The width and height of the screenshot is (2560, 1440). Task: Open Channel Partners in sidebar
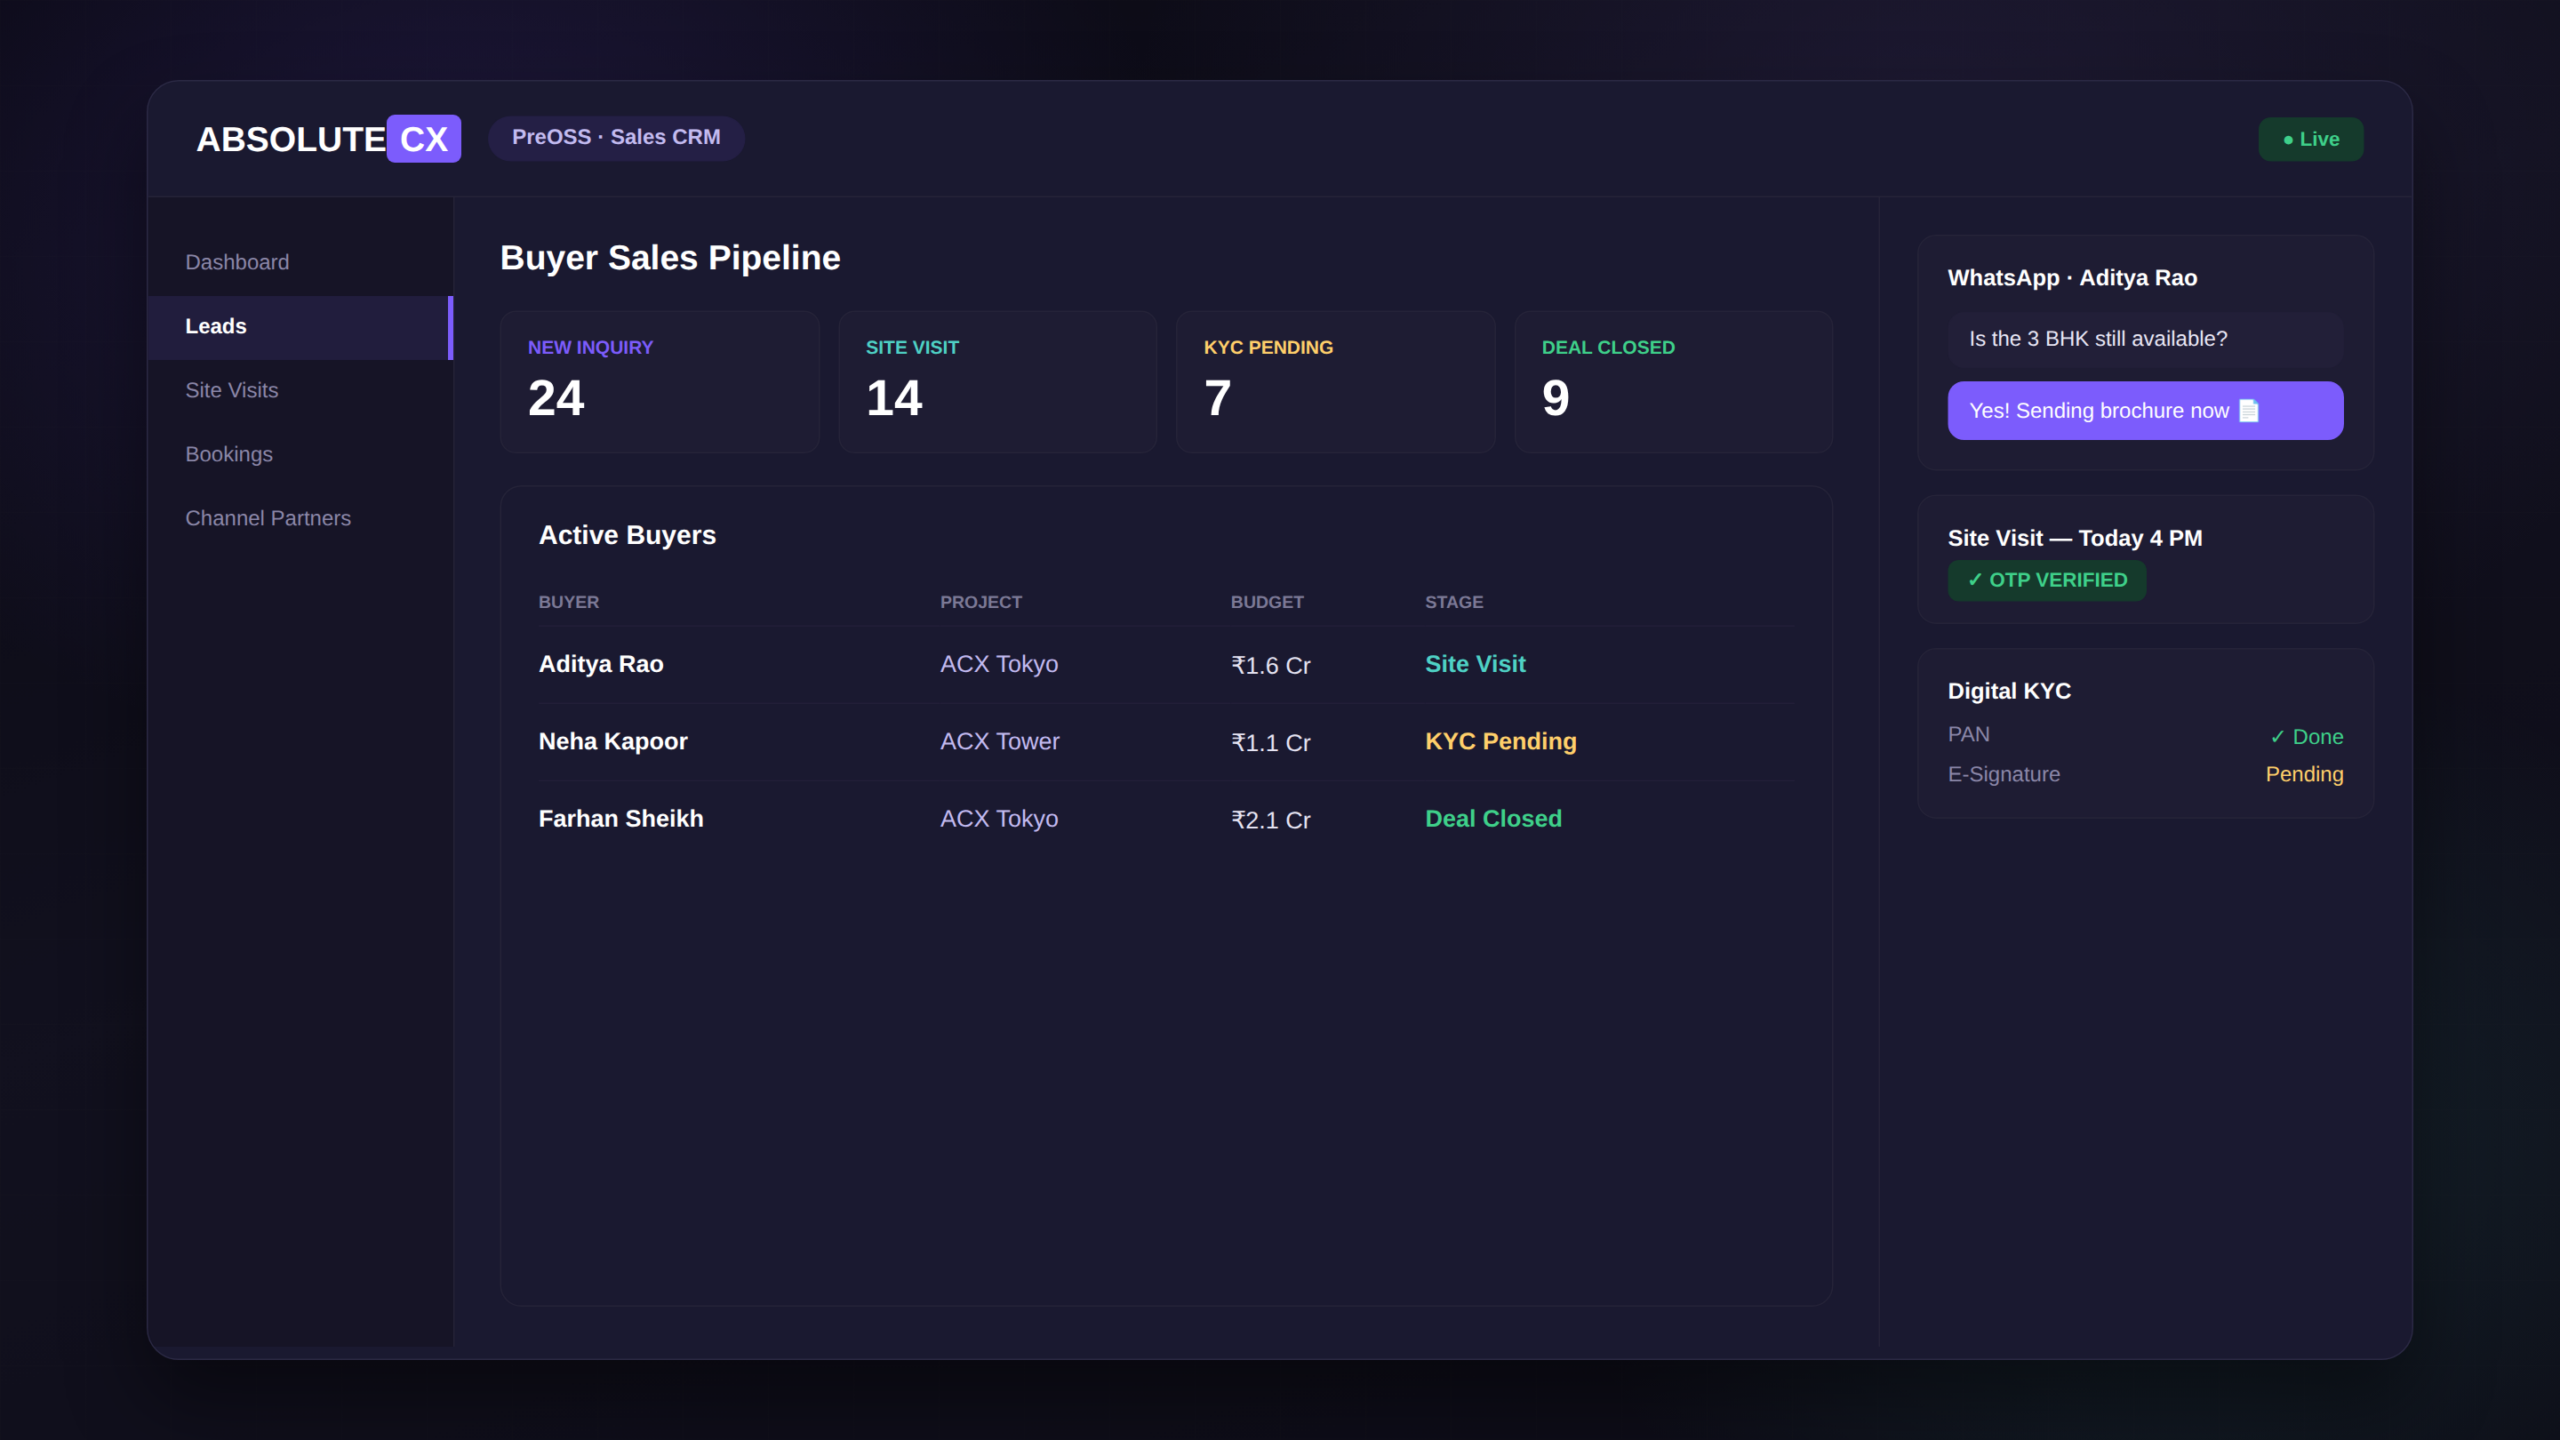coord(300,518)
